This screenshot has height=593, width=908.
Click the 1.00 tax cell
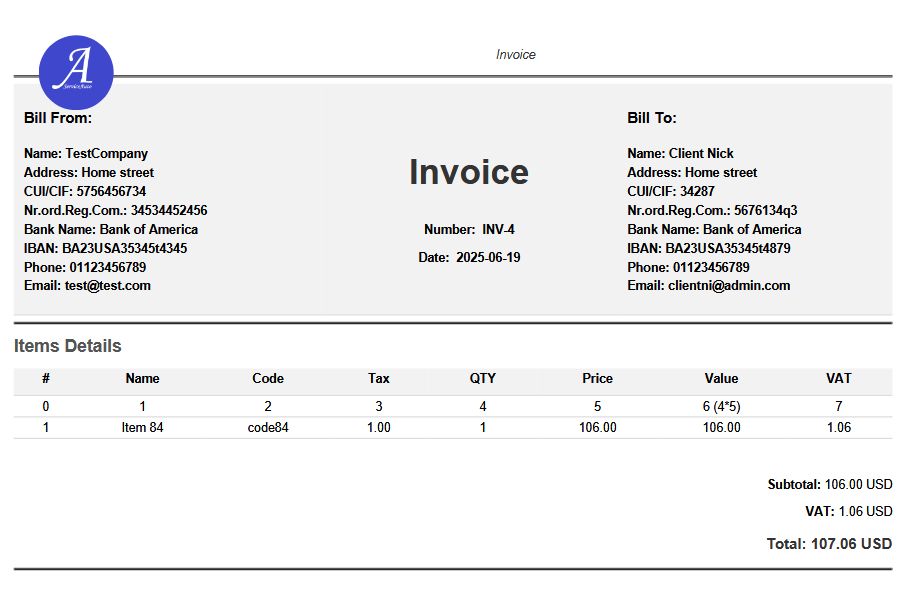pos(379,427)
